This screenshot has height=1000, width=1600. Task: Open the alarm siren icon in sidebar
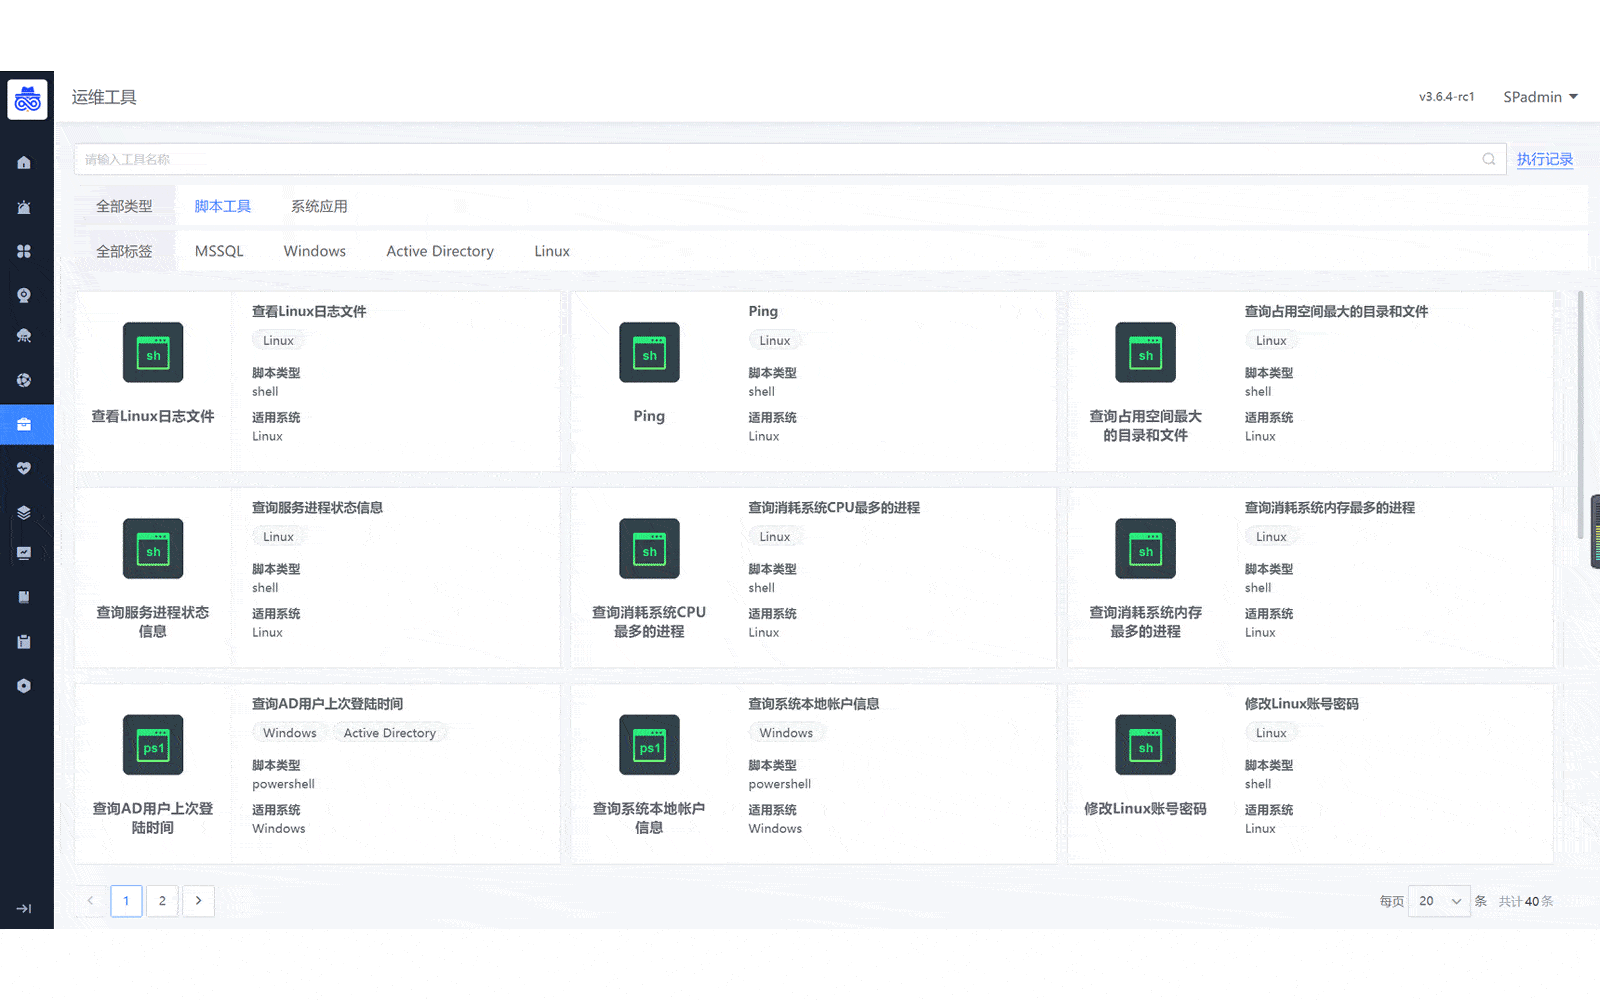[x=24, y=207]
